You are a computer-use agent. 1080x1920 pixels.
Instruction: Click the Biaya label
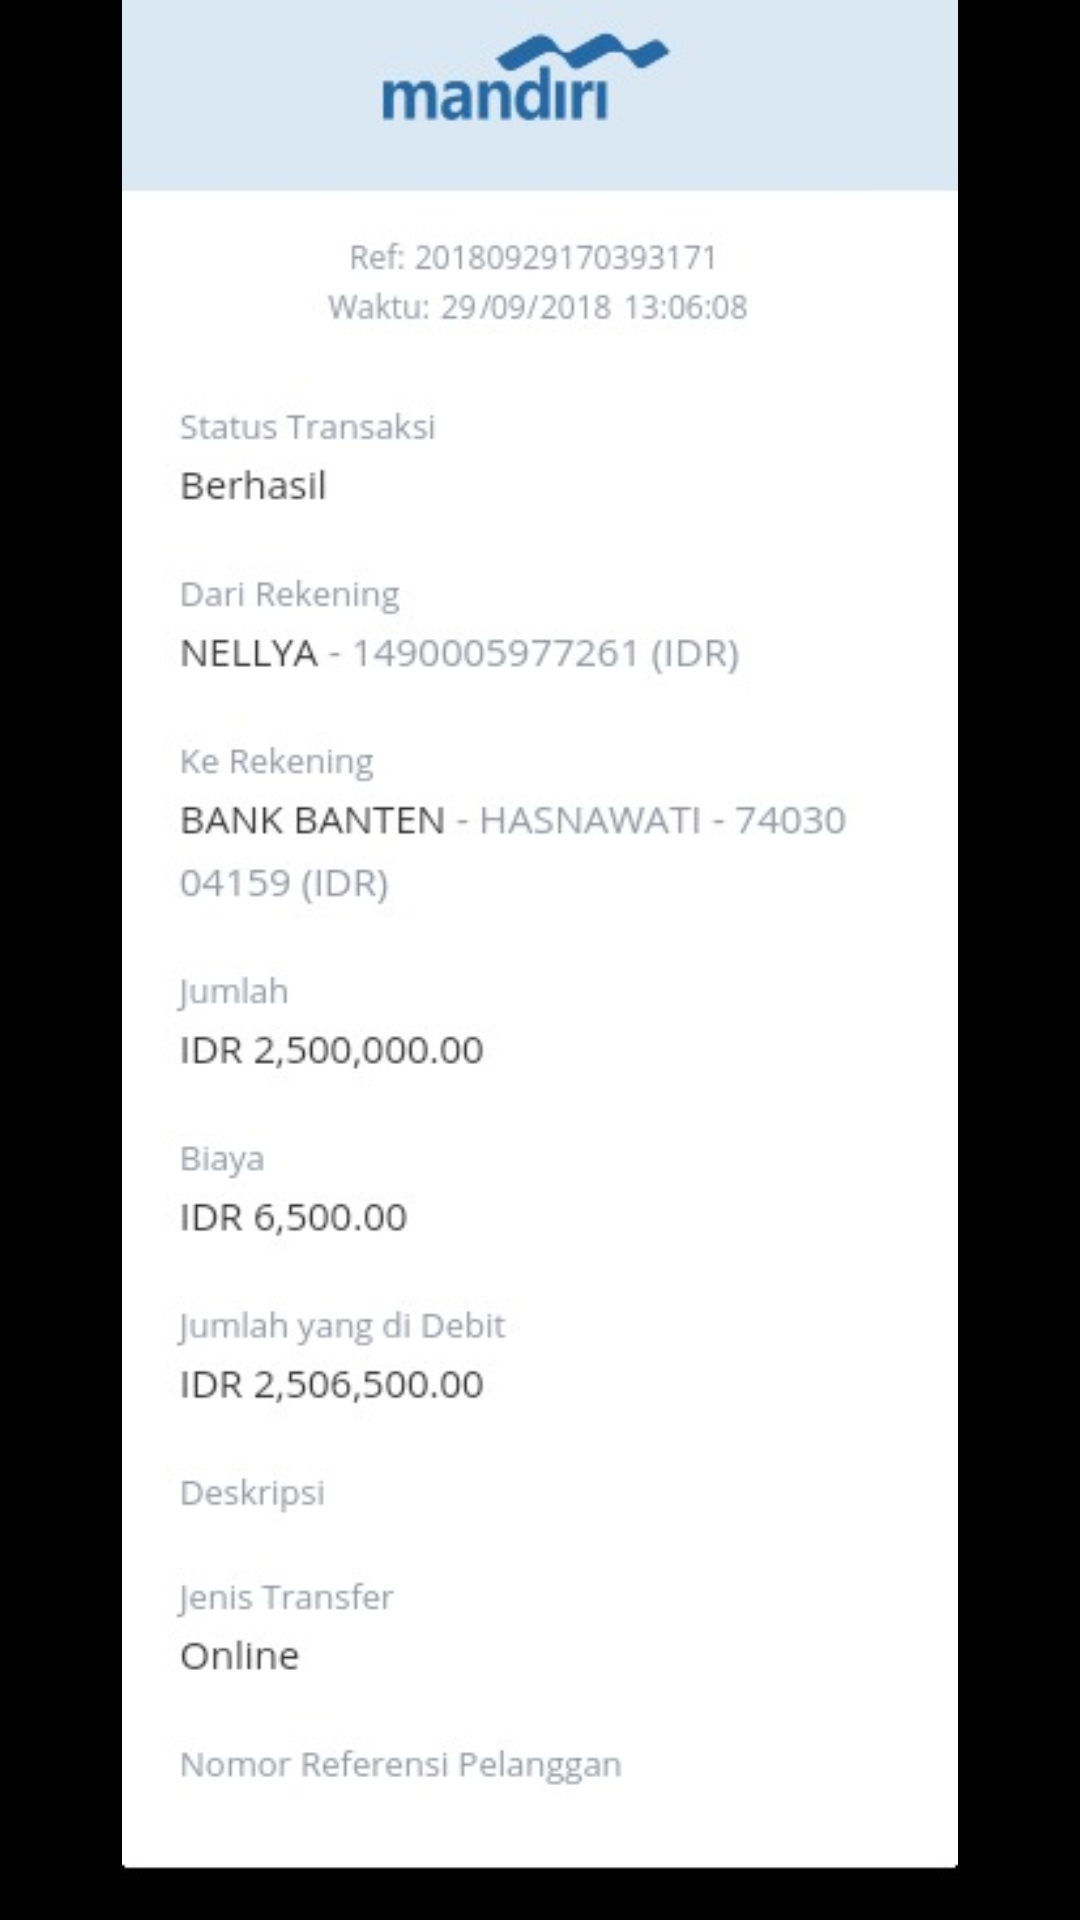(x=222, y=1158)
